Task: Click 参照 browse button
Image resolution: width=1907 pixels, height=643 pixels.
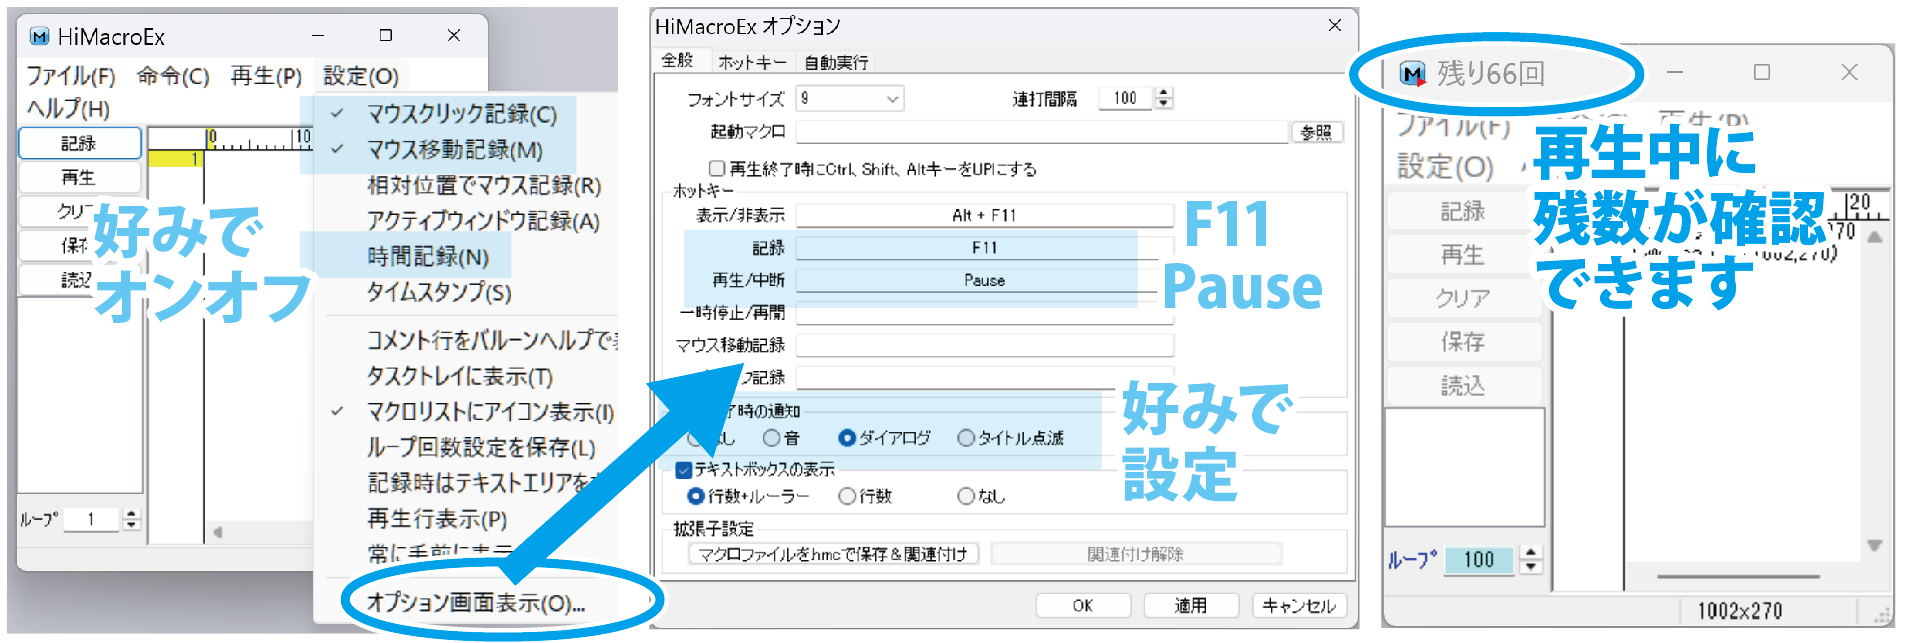Action: click(1317, 132)
